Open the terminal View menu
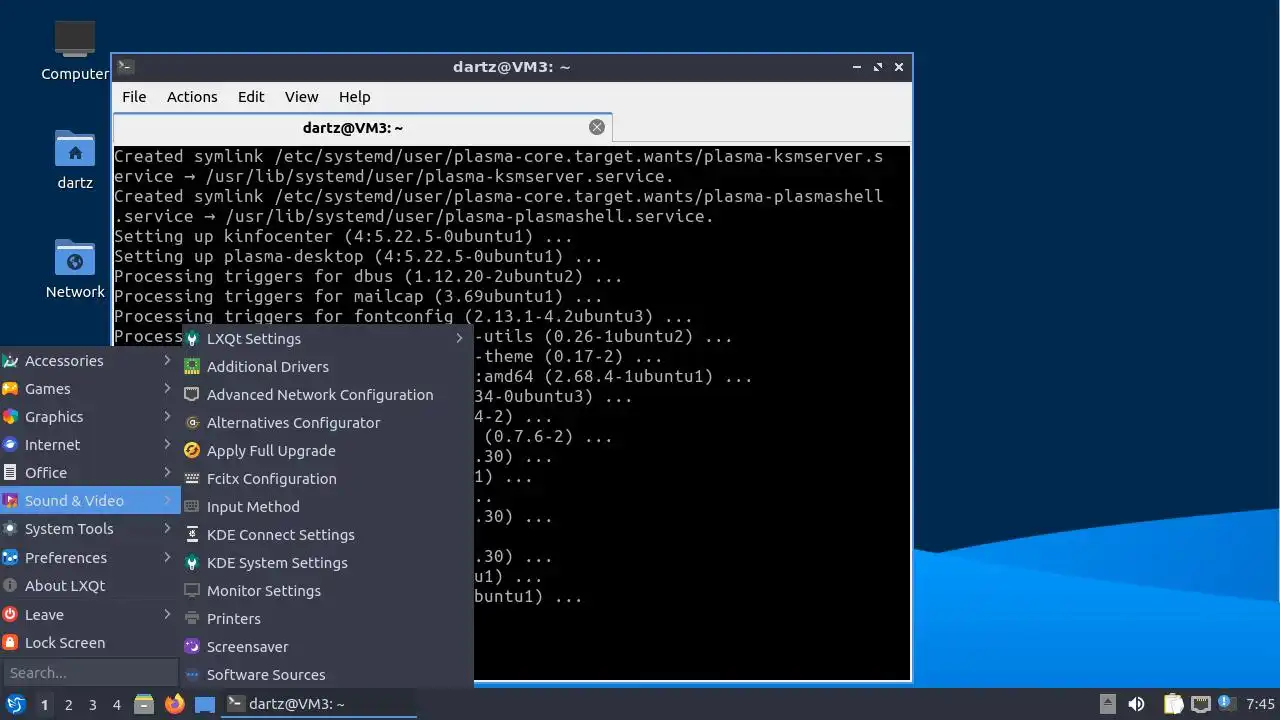Viewport: 1280px width, 720px height. pos(301,97)
